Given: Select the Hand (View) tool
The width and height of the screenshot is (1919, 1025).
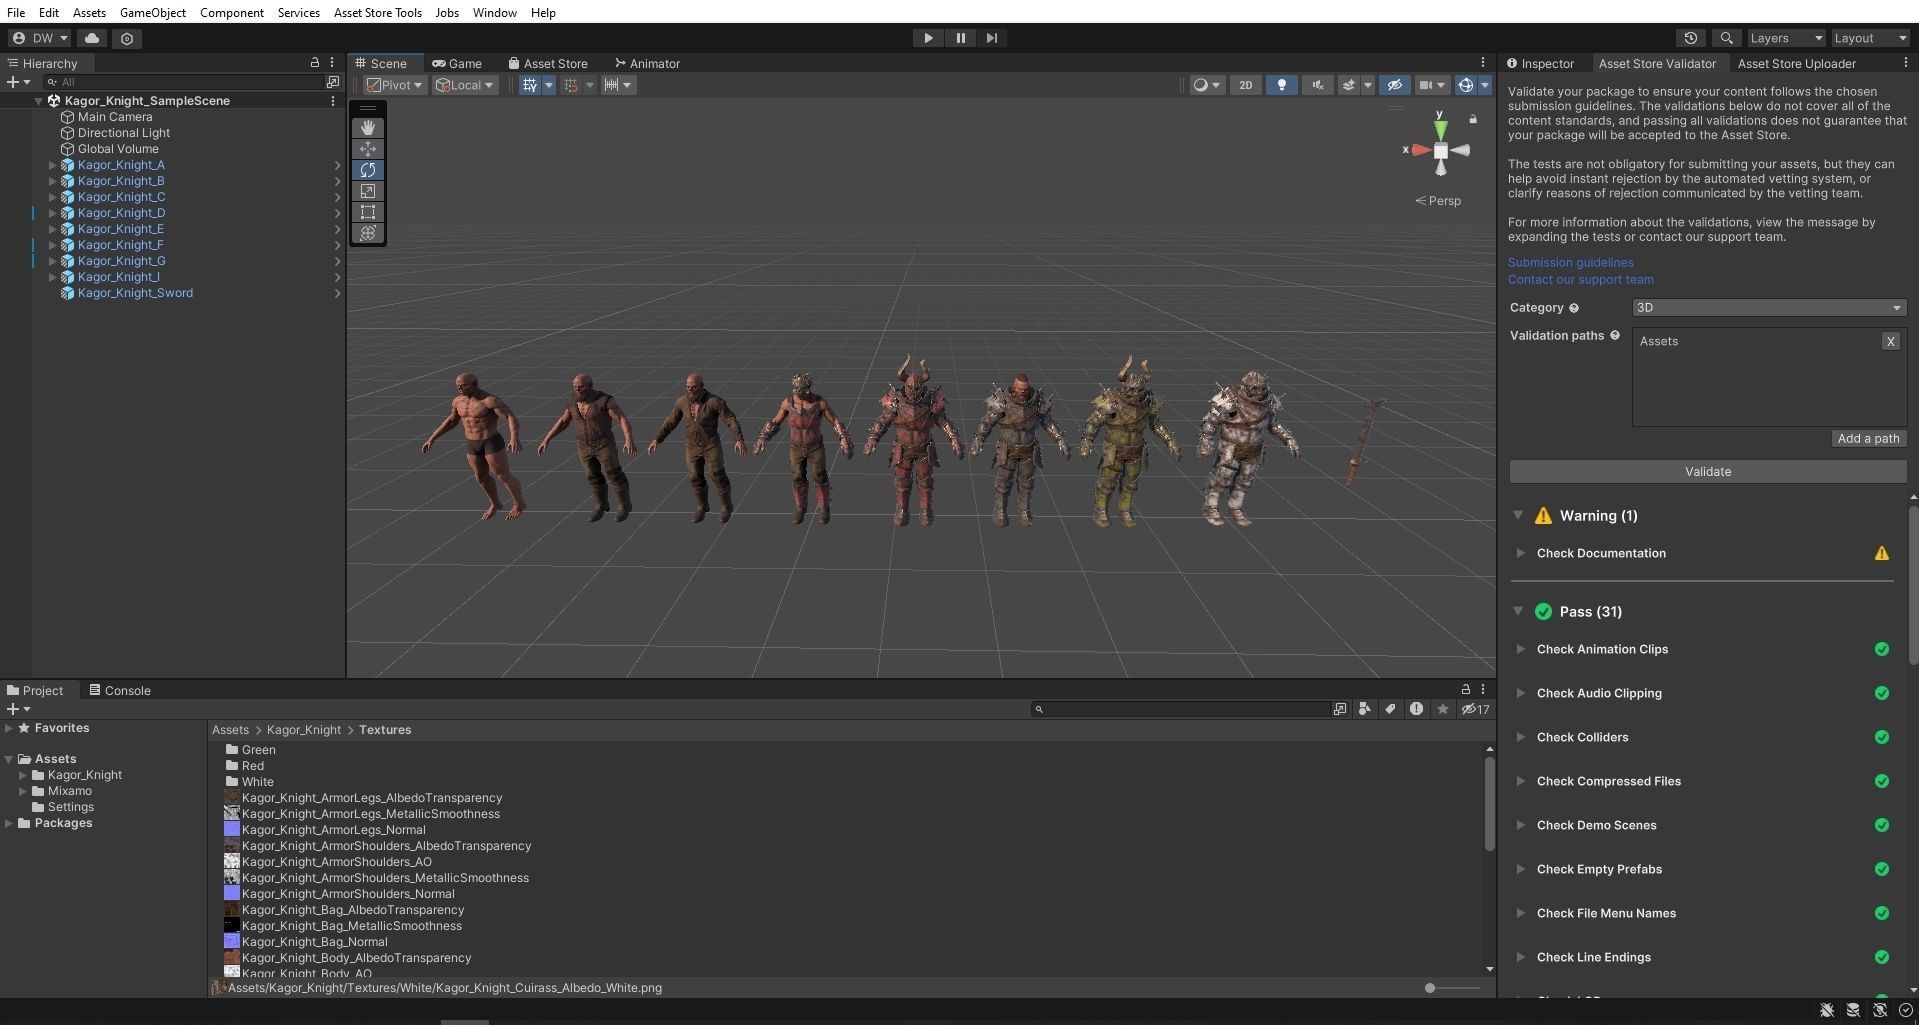Looking at the screenshot, I should [368, 128].
